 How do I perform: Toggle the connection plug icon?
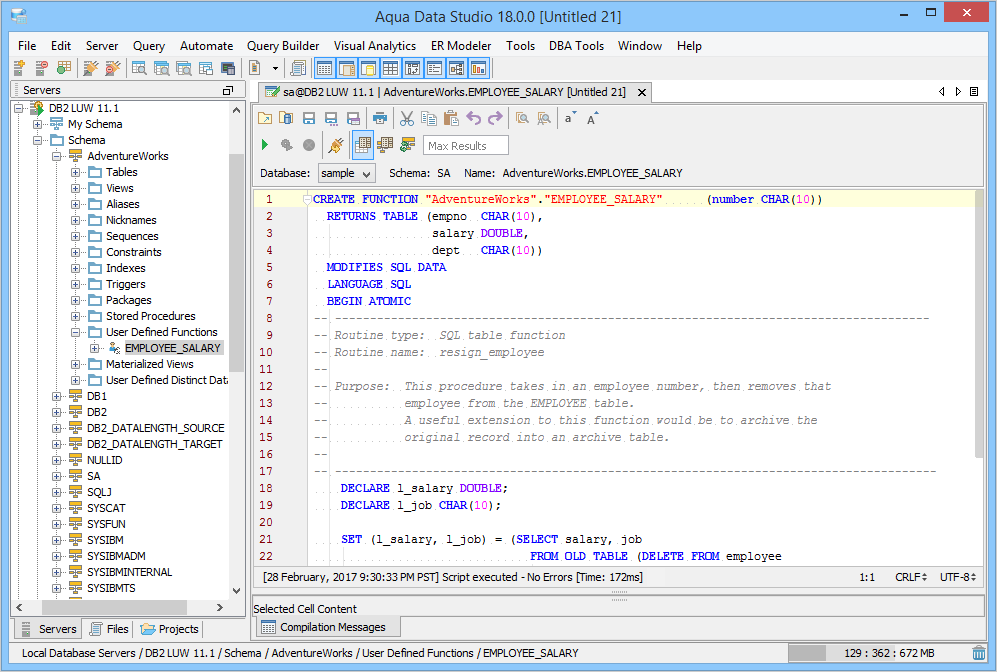point(336,145)
